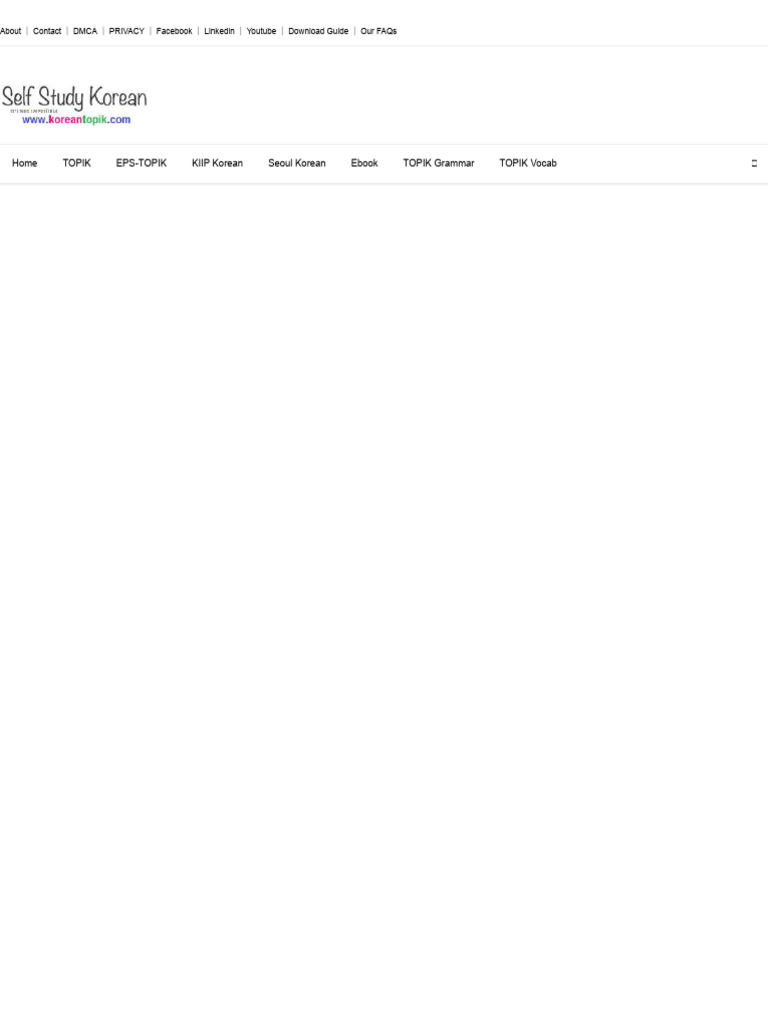Screen dimensions: 768x1024
Task: Open the Home menu item
Action: pos(25,163)
